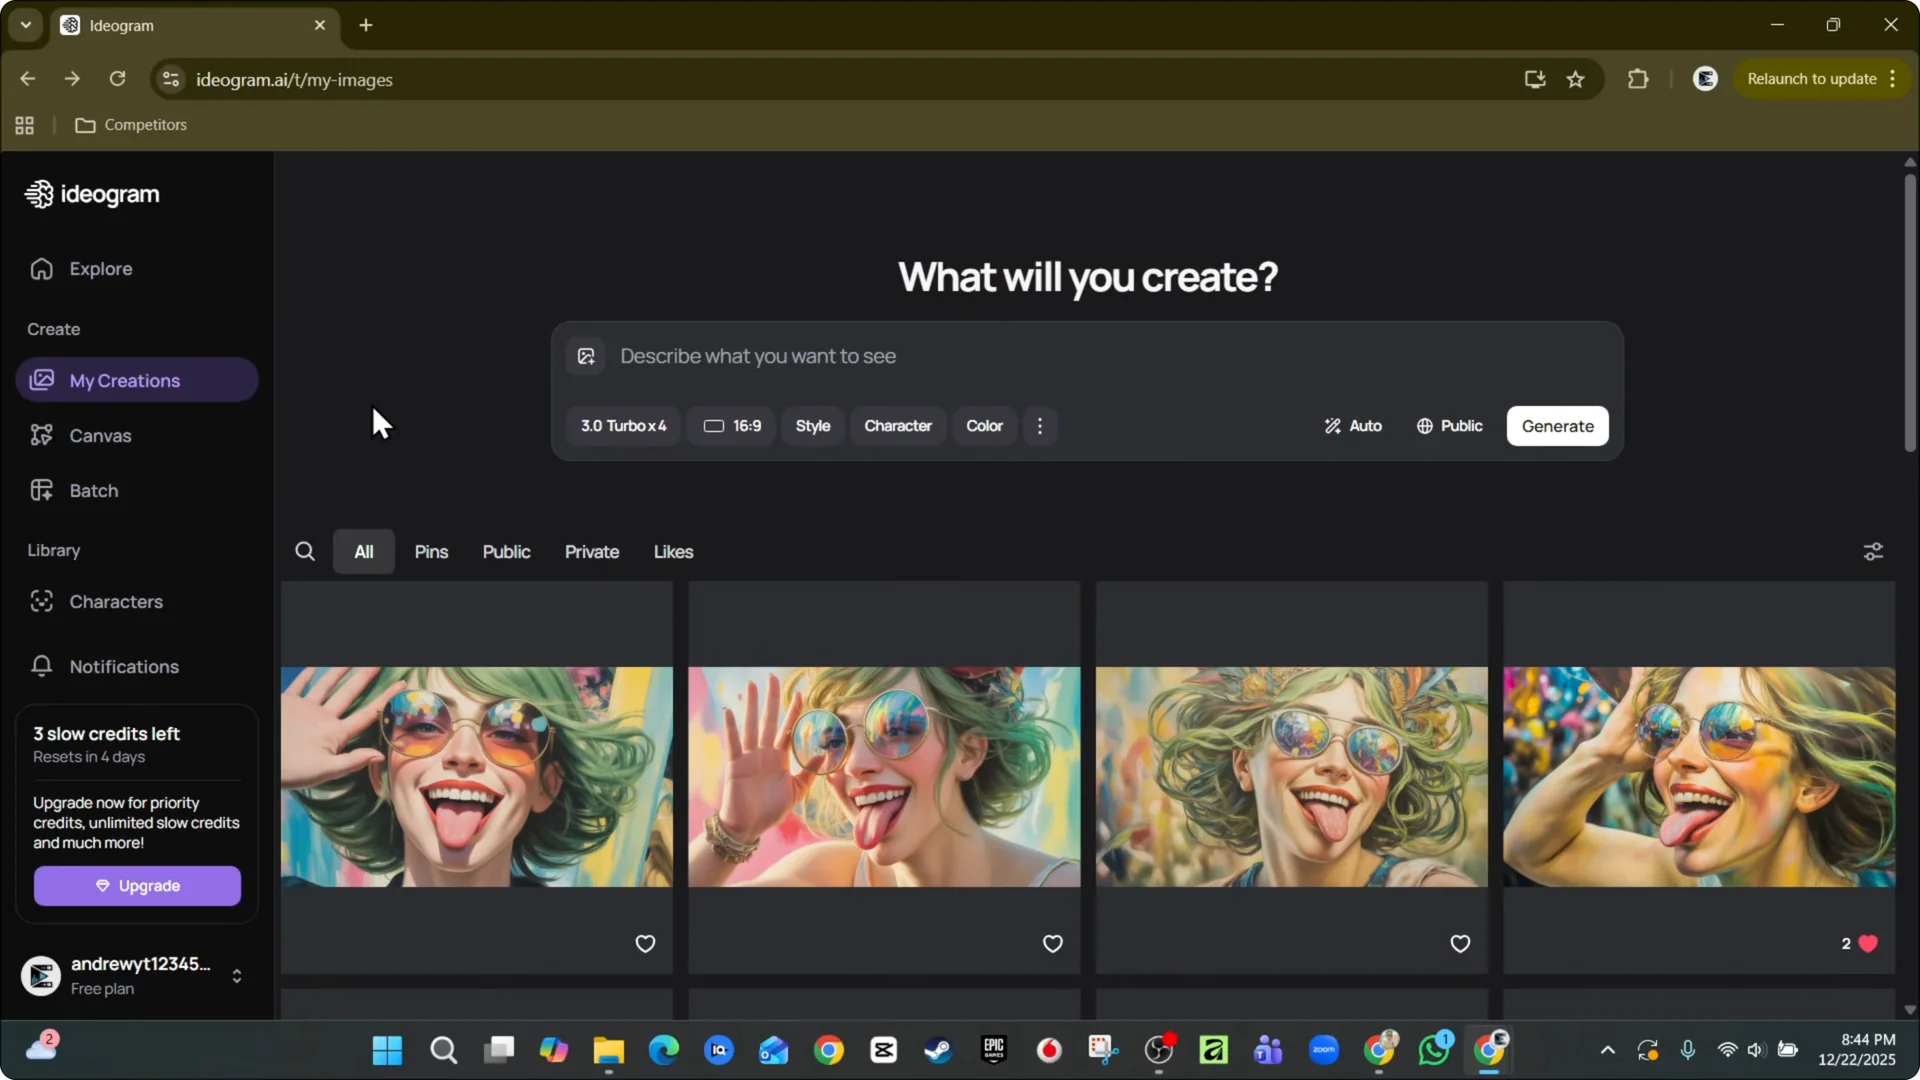Switch to the Likes tab
Image resolution: width=1920 pixels, height=1080 pixels.
(673, 551)
